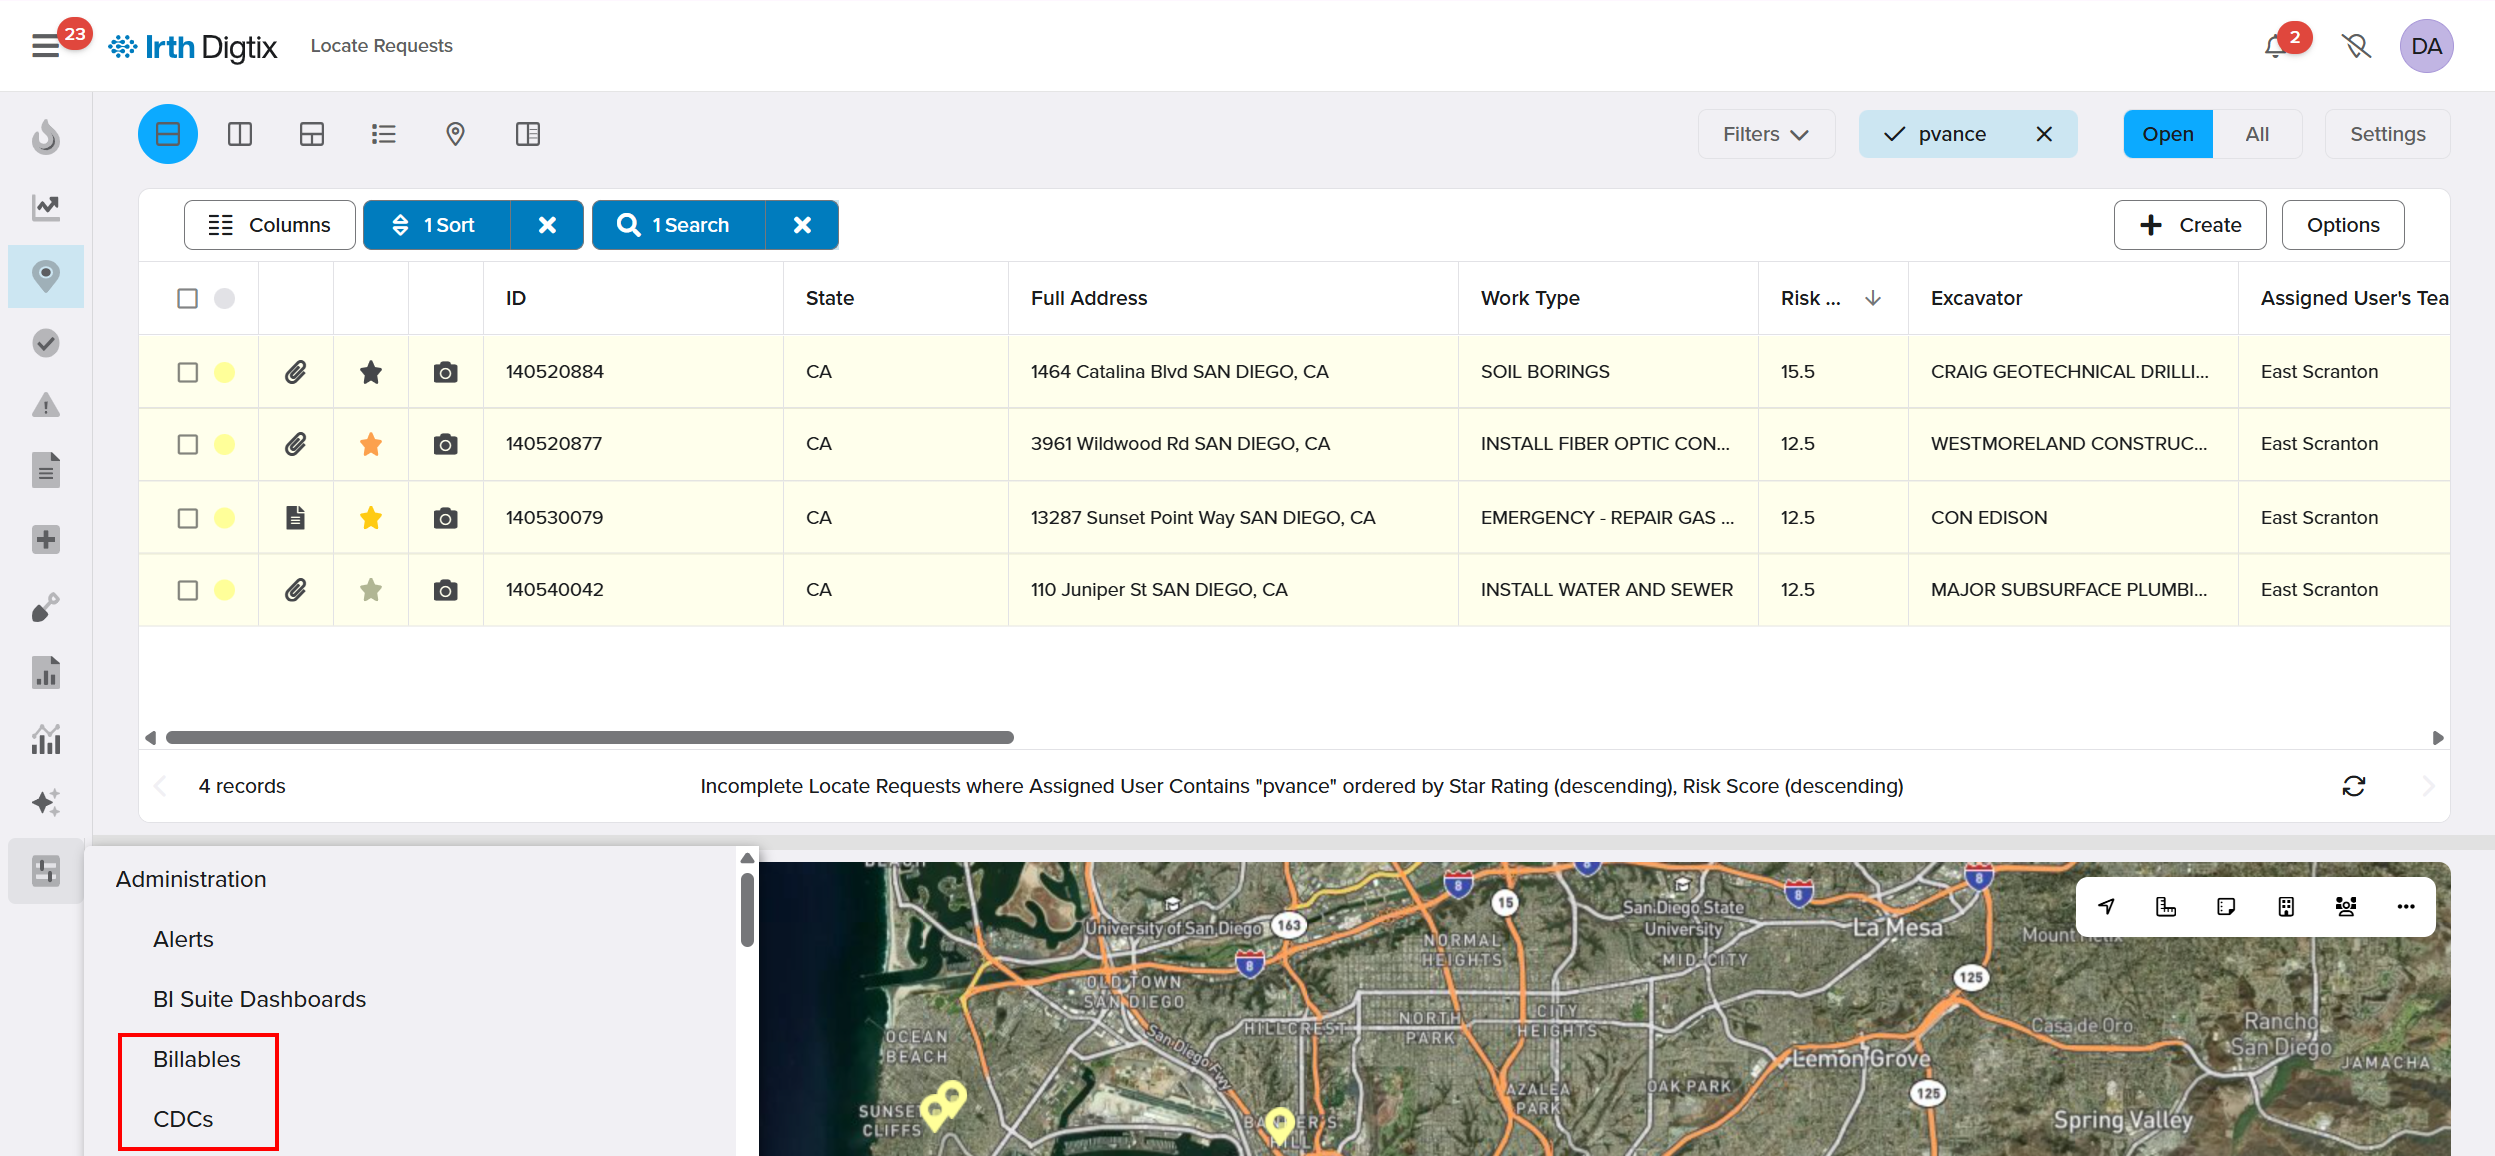Click the refresh icon in the records footer

click(2353, 786)
